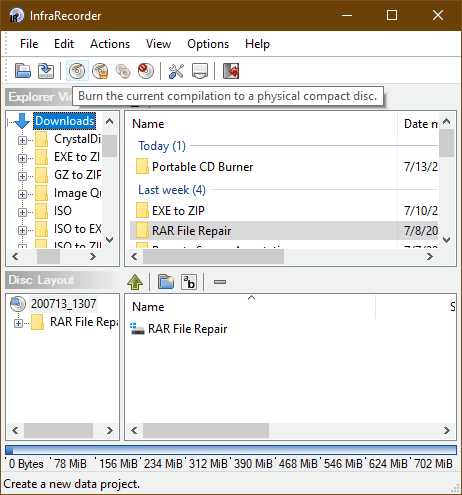Click the disc capacity usage bar
Image resolution: width=462 pixels, height=495 pixels.
231,450
